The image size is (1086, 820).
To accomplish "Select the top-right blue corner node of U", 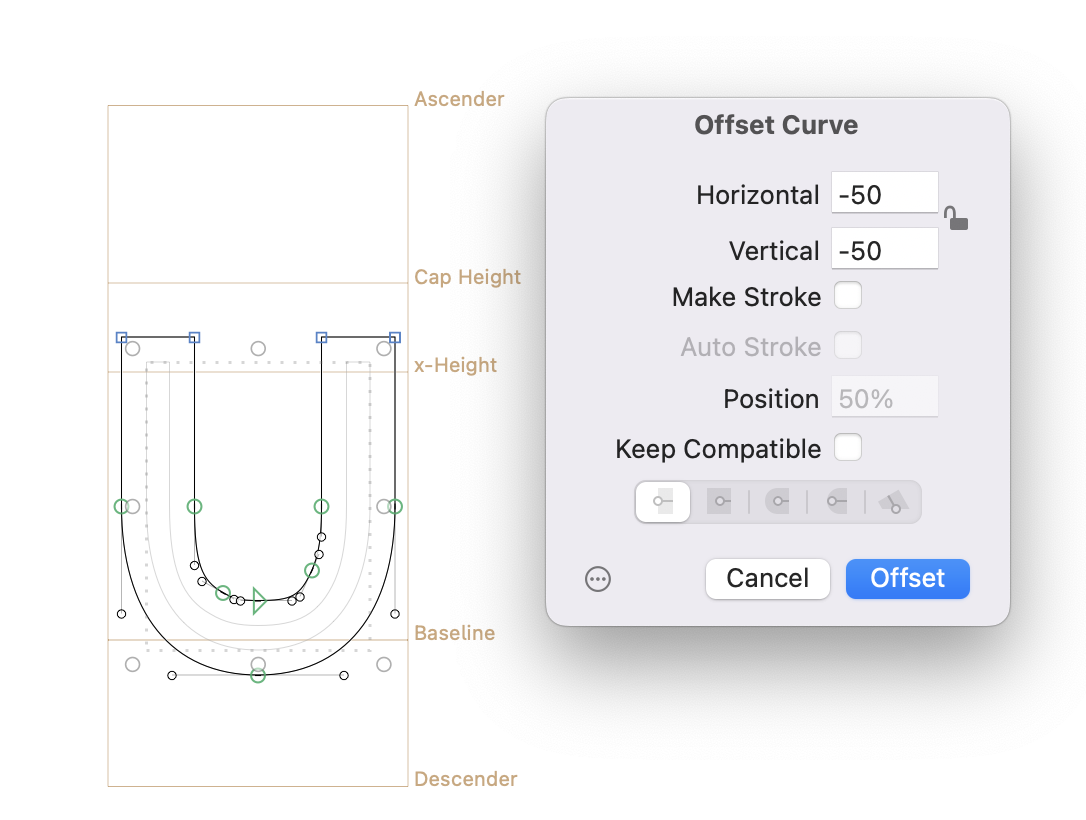I will pyautogui.click(x=395, y=338).
